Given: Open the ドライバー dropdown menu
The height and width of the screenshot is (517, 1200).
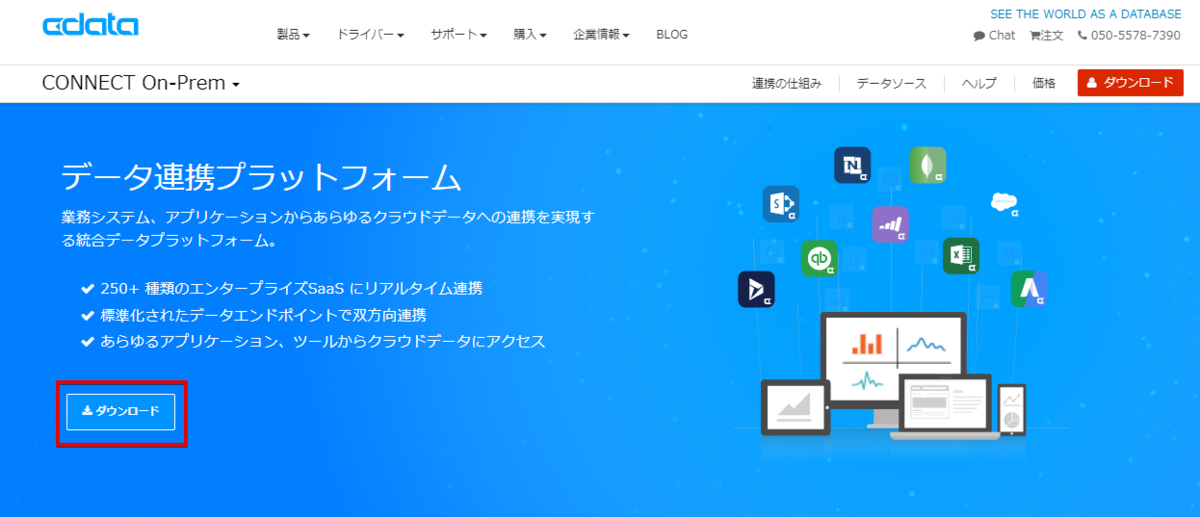Looking at the screenshot, I should 370,34.
